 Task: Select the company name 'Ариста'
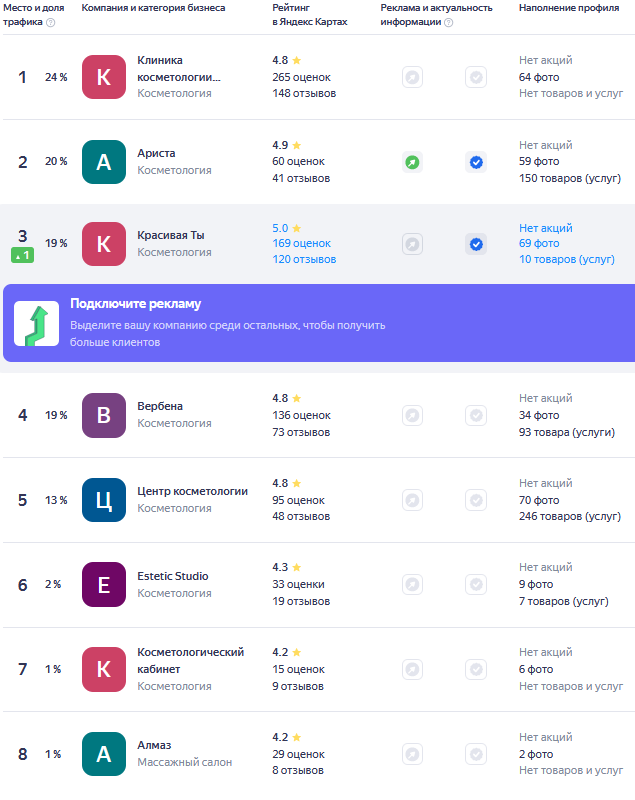tap(156, 153)
